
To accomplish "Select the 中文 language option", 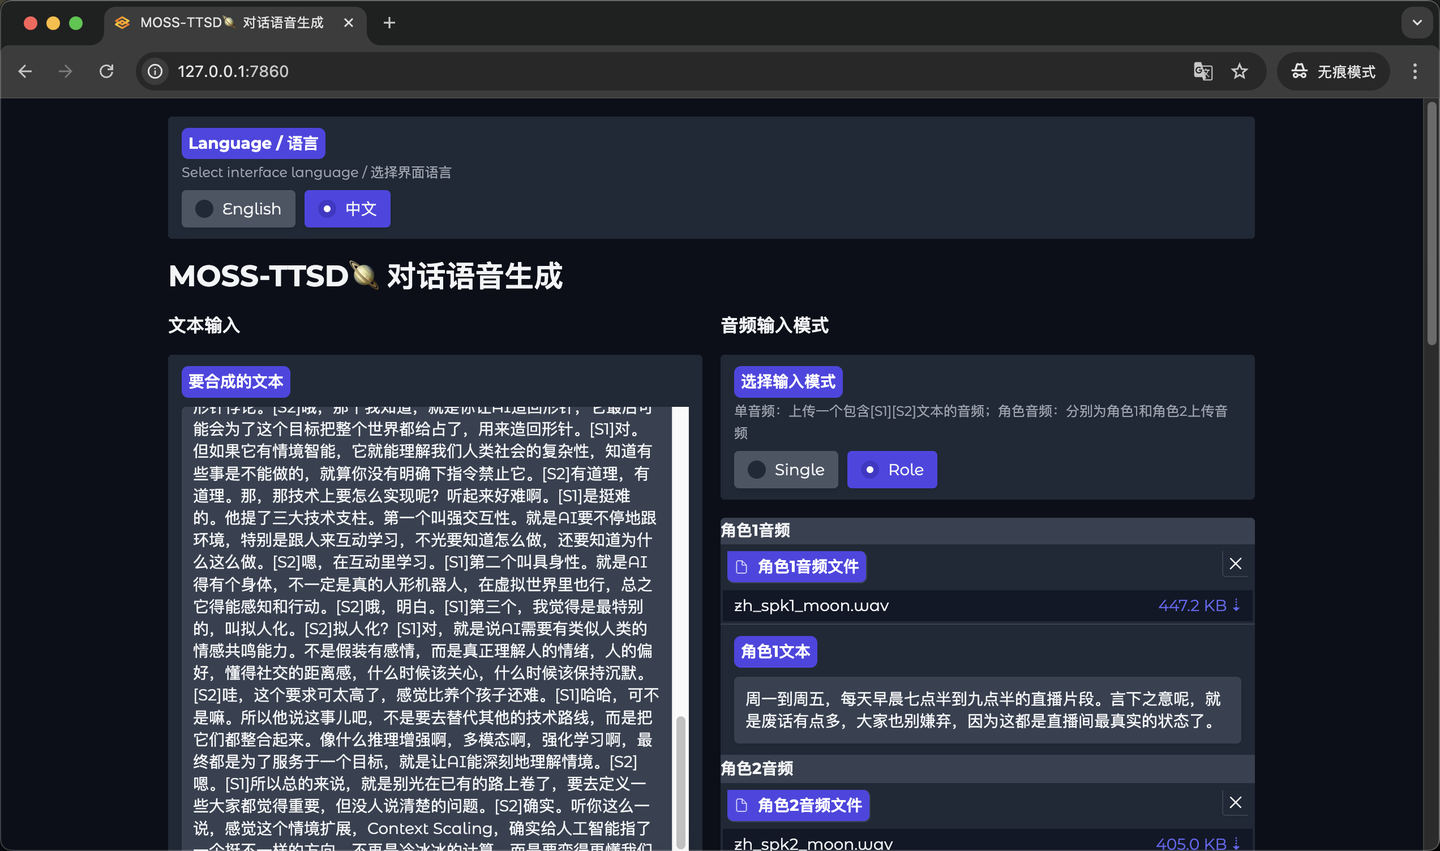I will 347,208.
